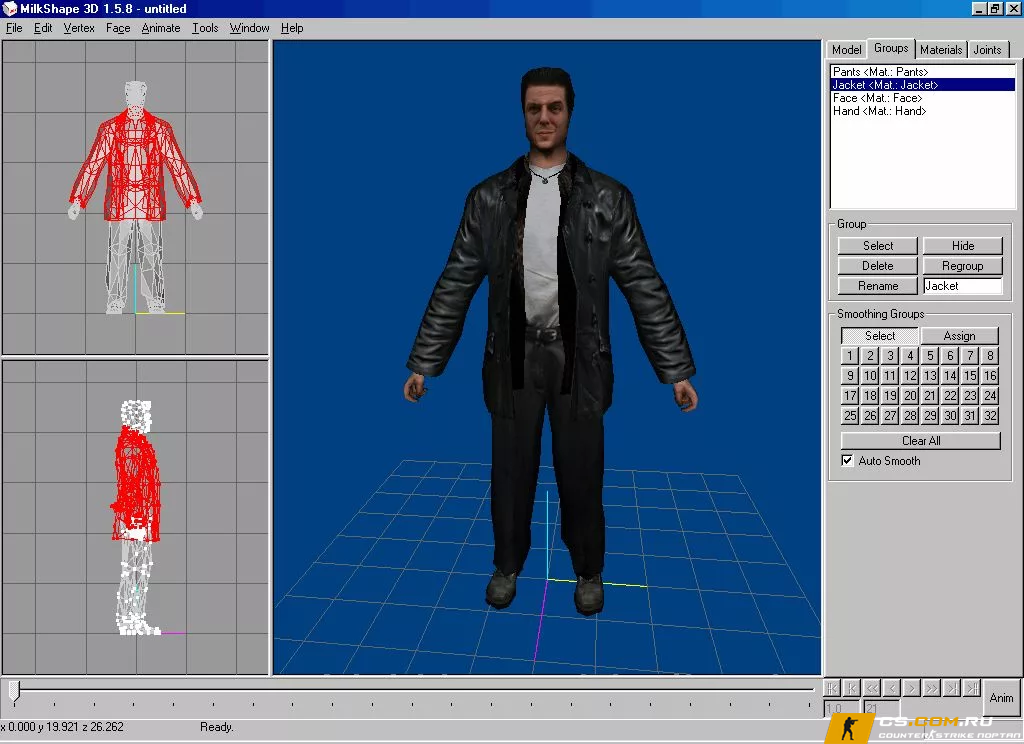Click Select in the Group section
This screenshot has height=744, width=1024.
pos(878,246)
